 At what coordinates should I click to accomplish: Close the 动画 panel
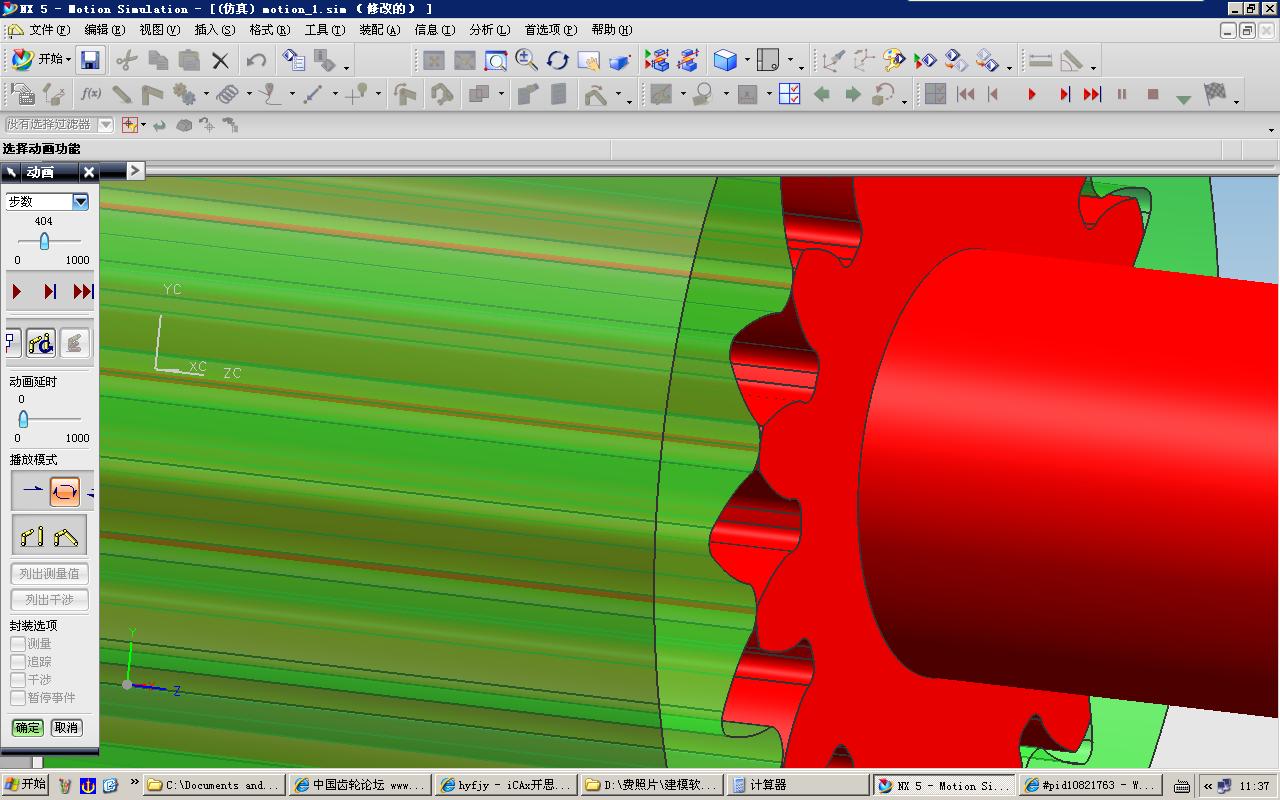pos(89,172)
